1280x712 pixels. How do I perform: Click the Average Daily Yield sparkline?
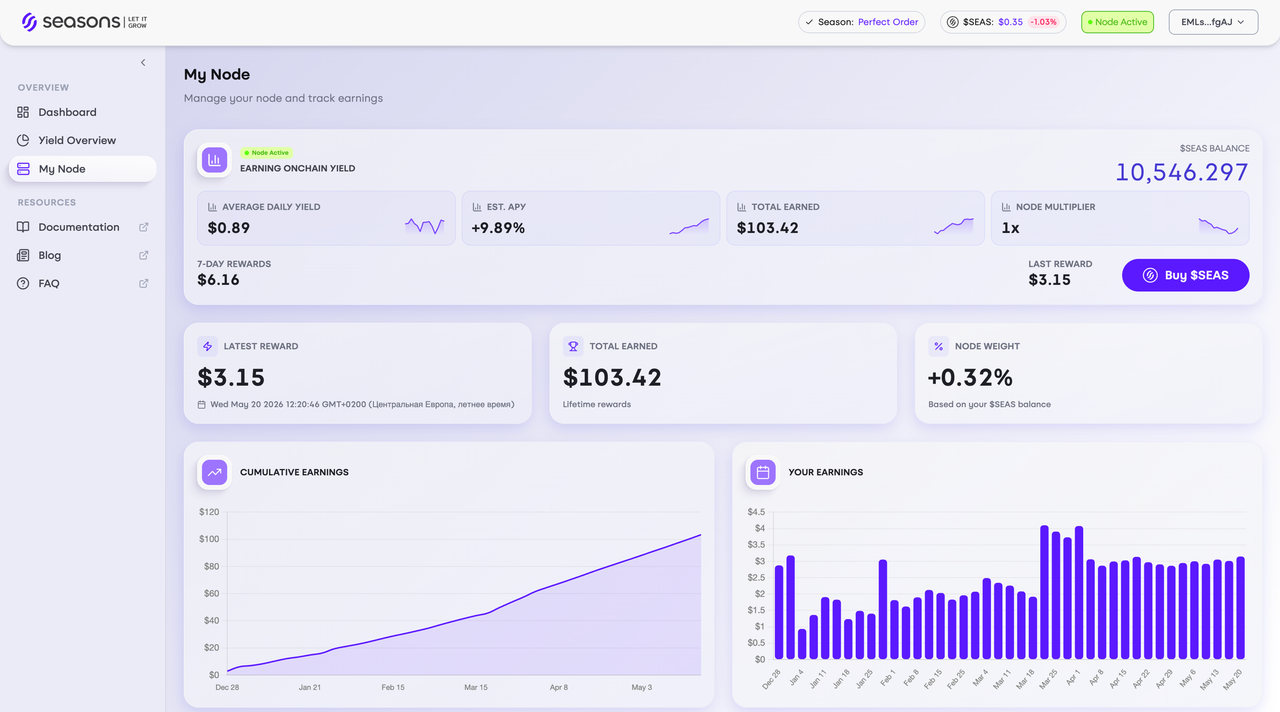tap(425, 227)
